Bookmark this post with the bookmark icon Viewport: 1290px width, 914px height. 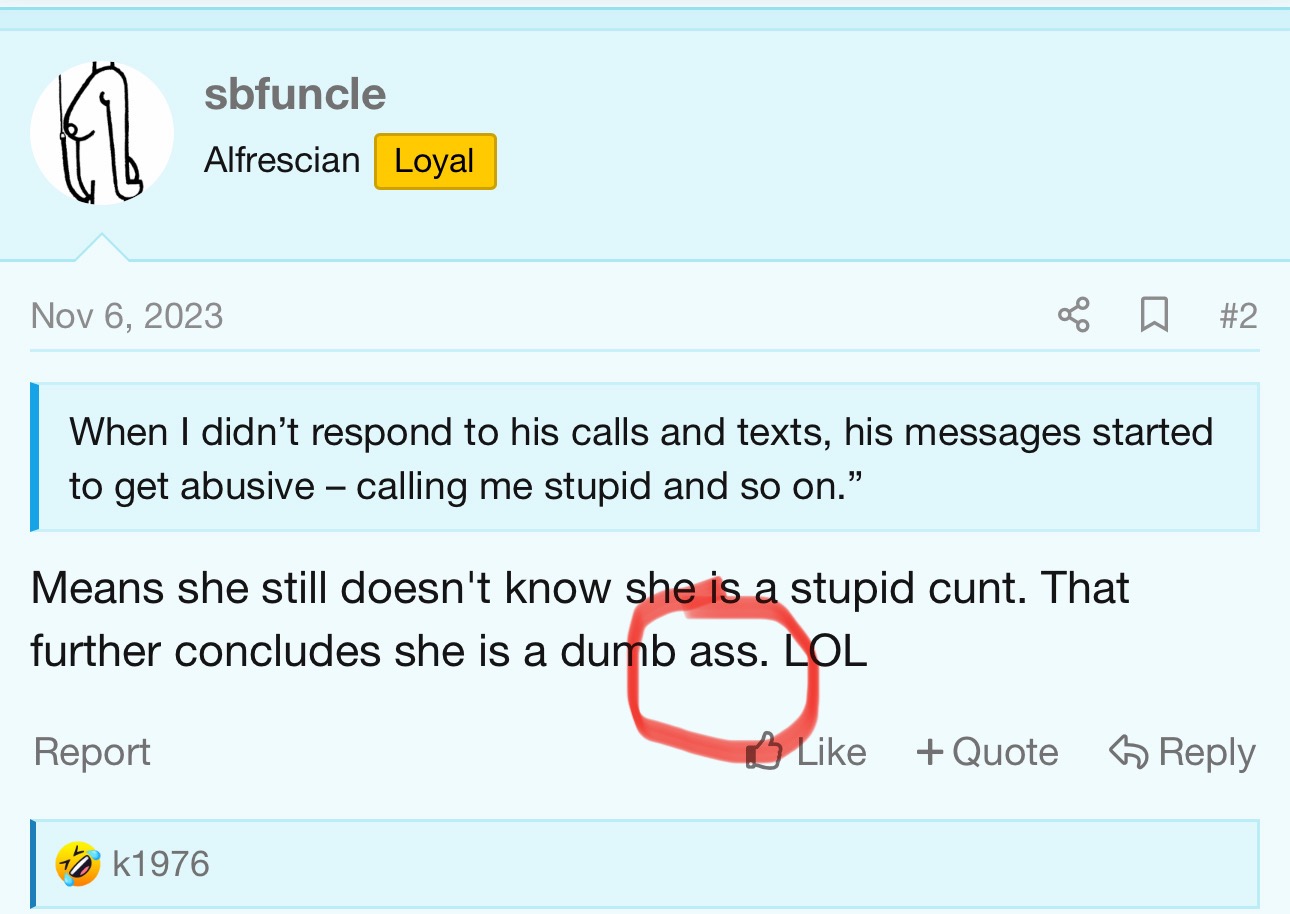tap(1154, 316)
